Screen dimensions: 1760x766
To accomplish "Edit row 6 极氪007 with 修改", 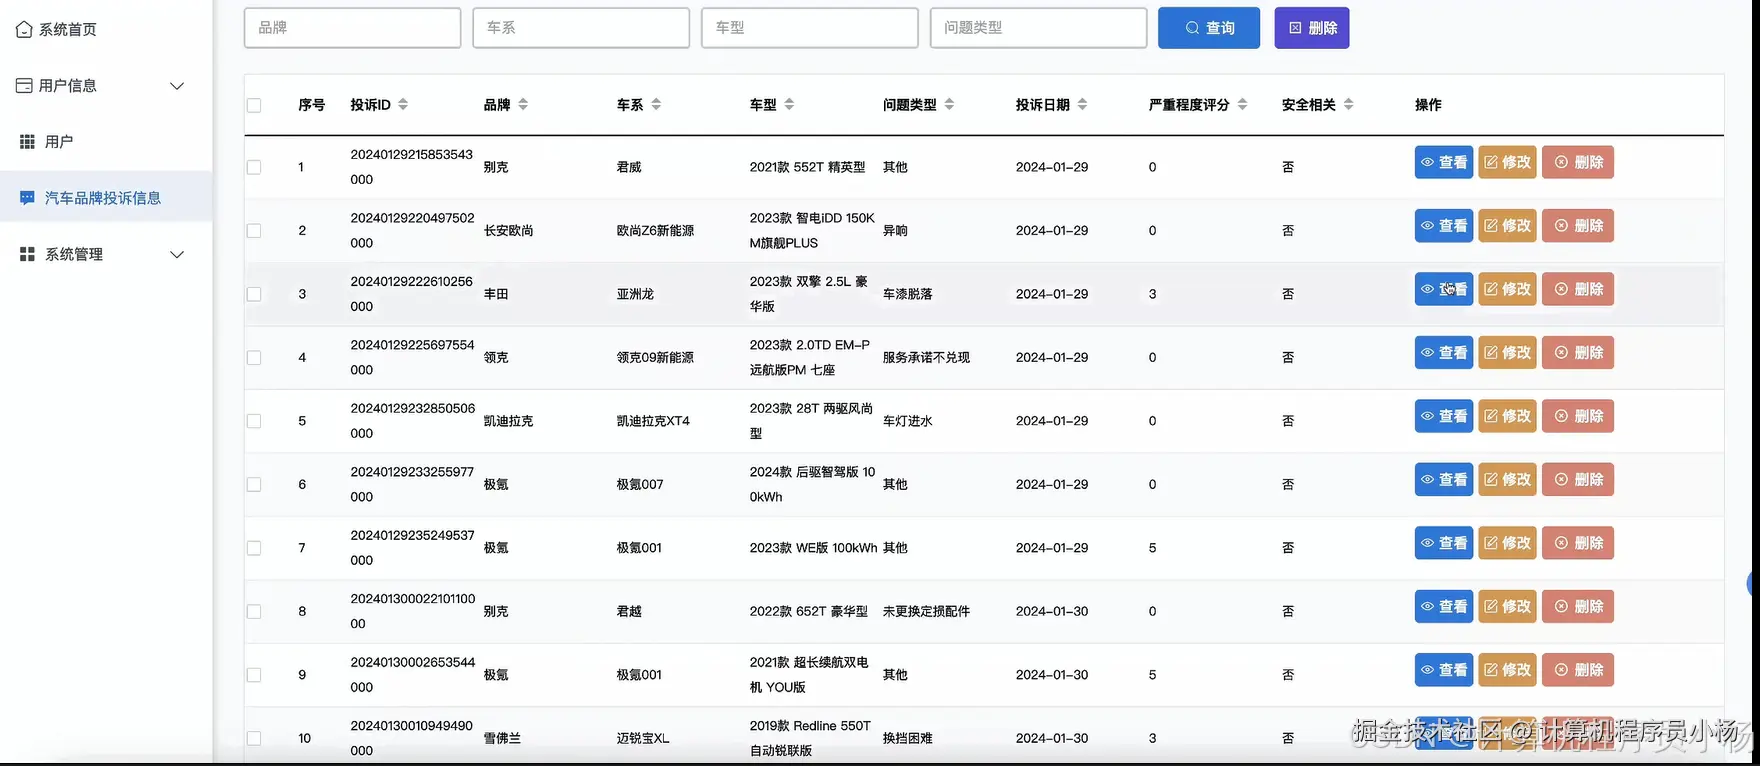I will point(1507,480).
